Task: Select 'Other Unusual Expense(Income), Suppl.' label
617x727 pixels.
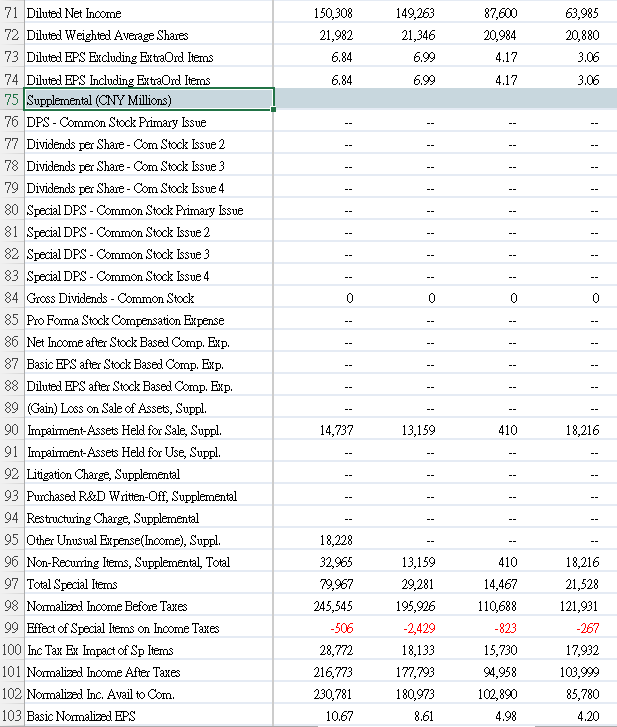Action: click(x=123, y=541)
